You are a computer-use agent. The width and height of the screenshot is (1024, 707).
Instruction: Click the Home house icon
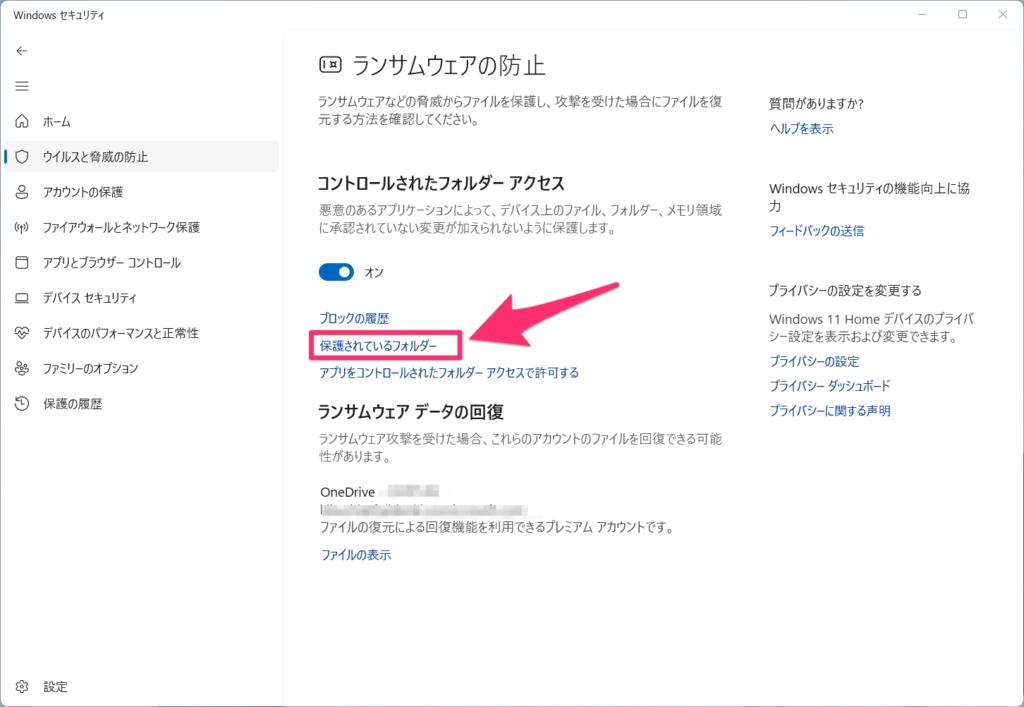[x=22, y=122]
